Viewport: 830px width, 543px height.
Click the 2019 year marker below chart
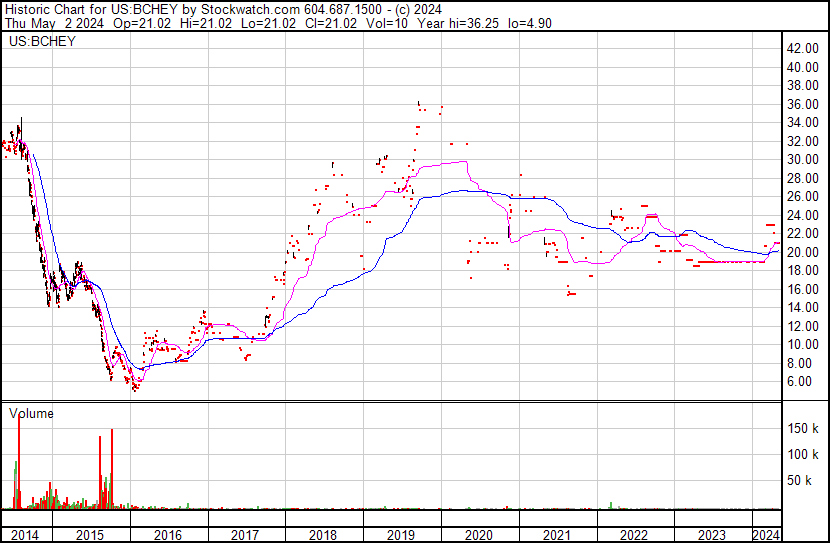tap(400, 535)
